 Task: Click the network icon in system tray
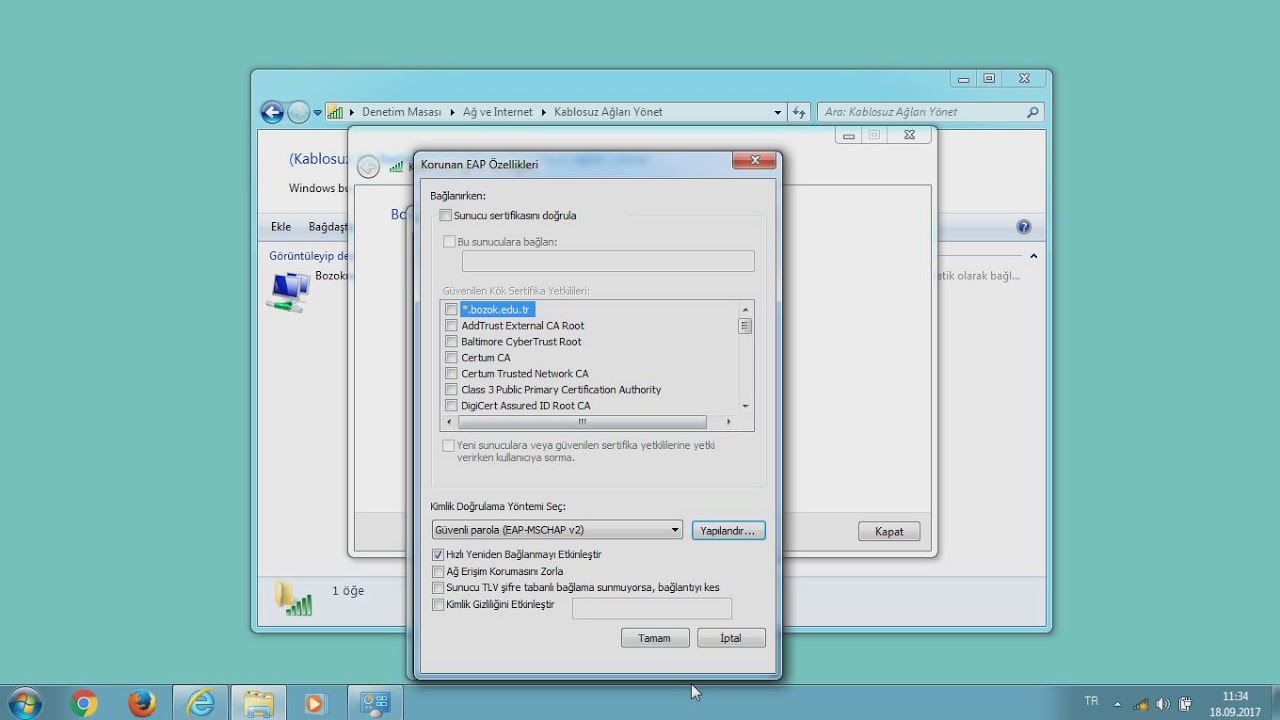[1140, 703]
